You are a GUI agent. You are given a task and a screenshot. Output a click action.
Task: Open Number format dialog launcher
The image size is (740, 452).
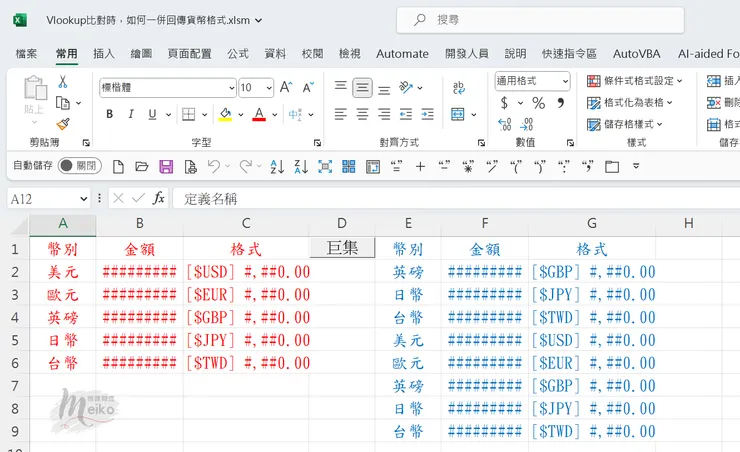click(570, 142)
